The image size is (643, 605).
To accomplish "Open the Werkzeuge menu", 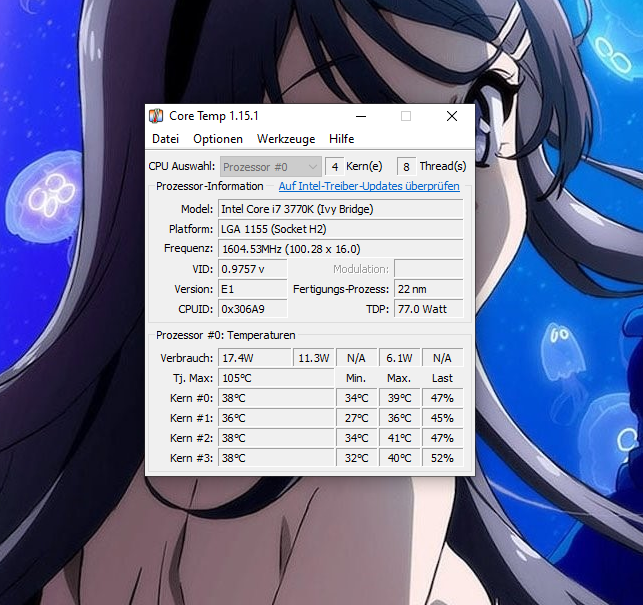I will (x=286, y=139).
